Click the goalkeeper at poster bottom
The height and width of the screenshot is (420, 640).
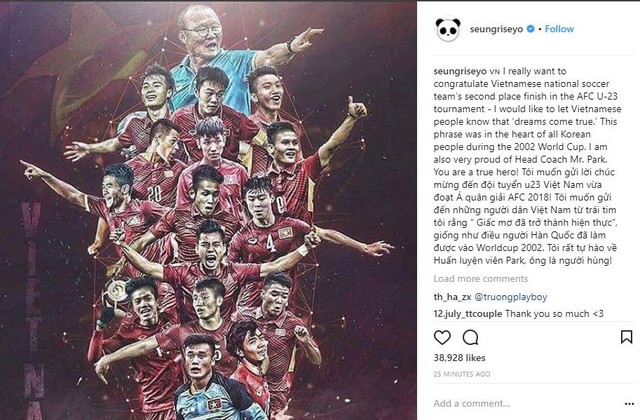[212, 380]
